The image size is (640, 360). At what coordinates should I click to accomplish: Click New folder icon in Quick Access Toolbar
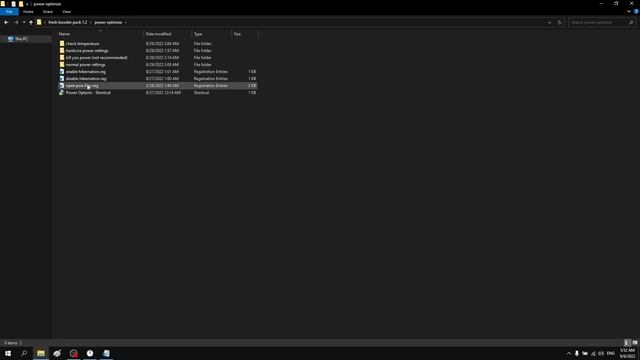click(21, 4)
